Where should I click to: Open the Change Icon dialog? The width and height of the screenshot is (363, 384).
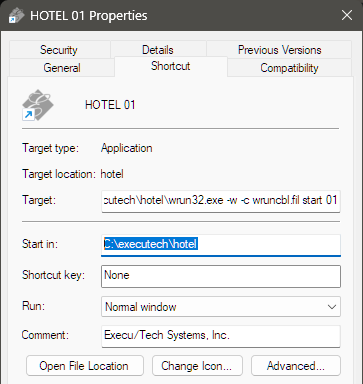[x=197, y=366]
